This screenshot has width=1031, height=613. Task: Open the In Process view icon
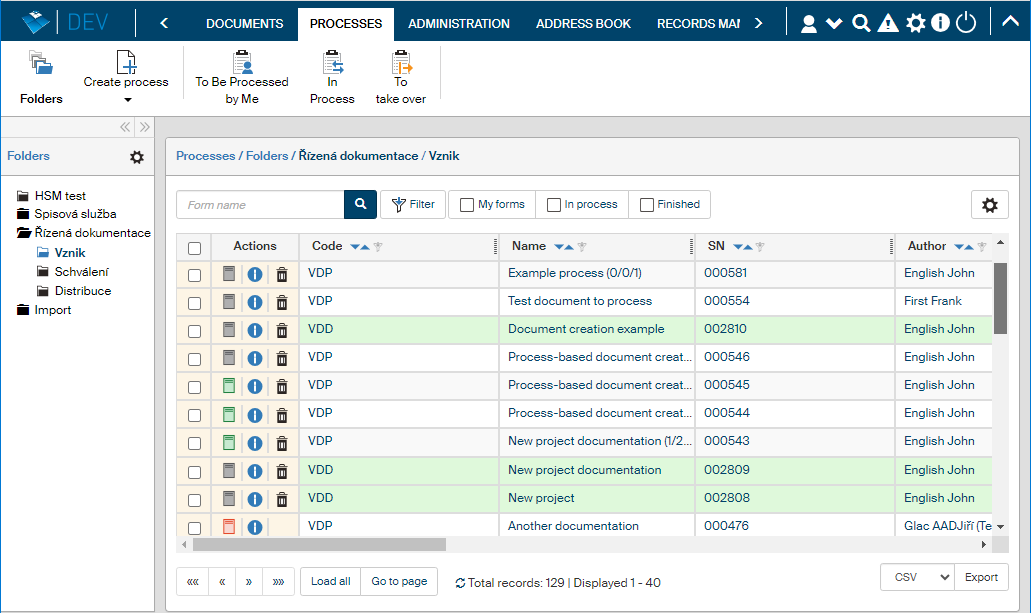coord(332,63)
